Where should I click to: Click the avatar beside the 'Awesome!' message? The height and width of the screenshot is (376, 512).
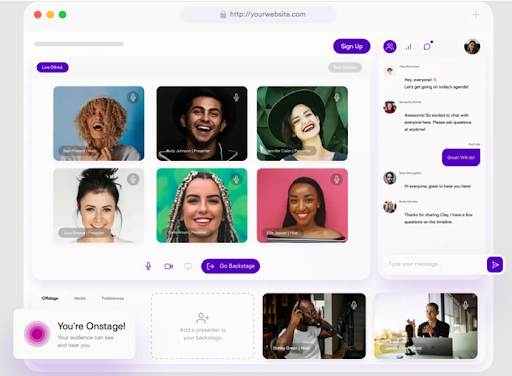389,107
